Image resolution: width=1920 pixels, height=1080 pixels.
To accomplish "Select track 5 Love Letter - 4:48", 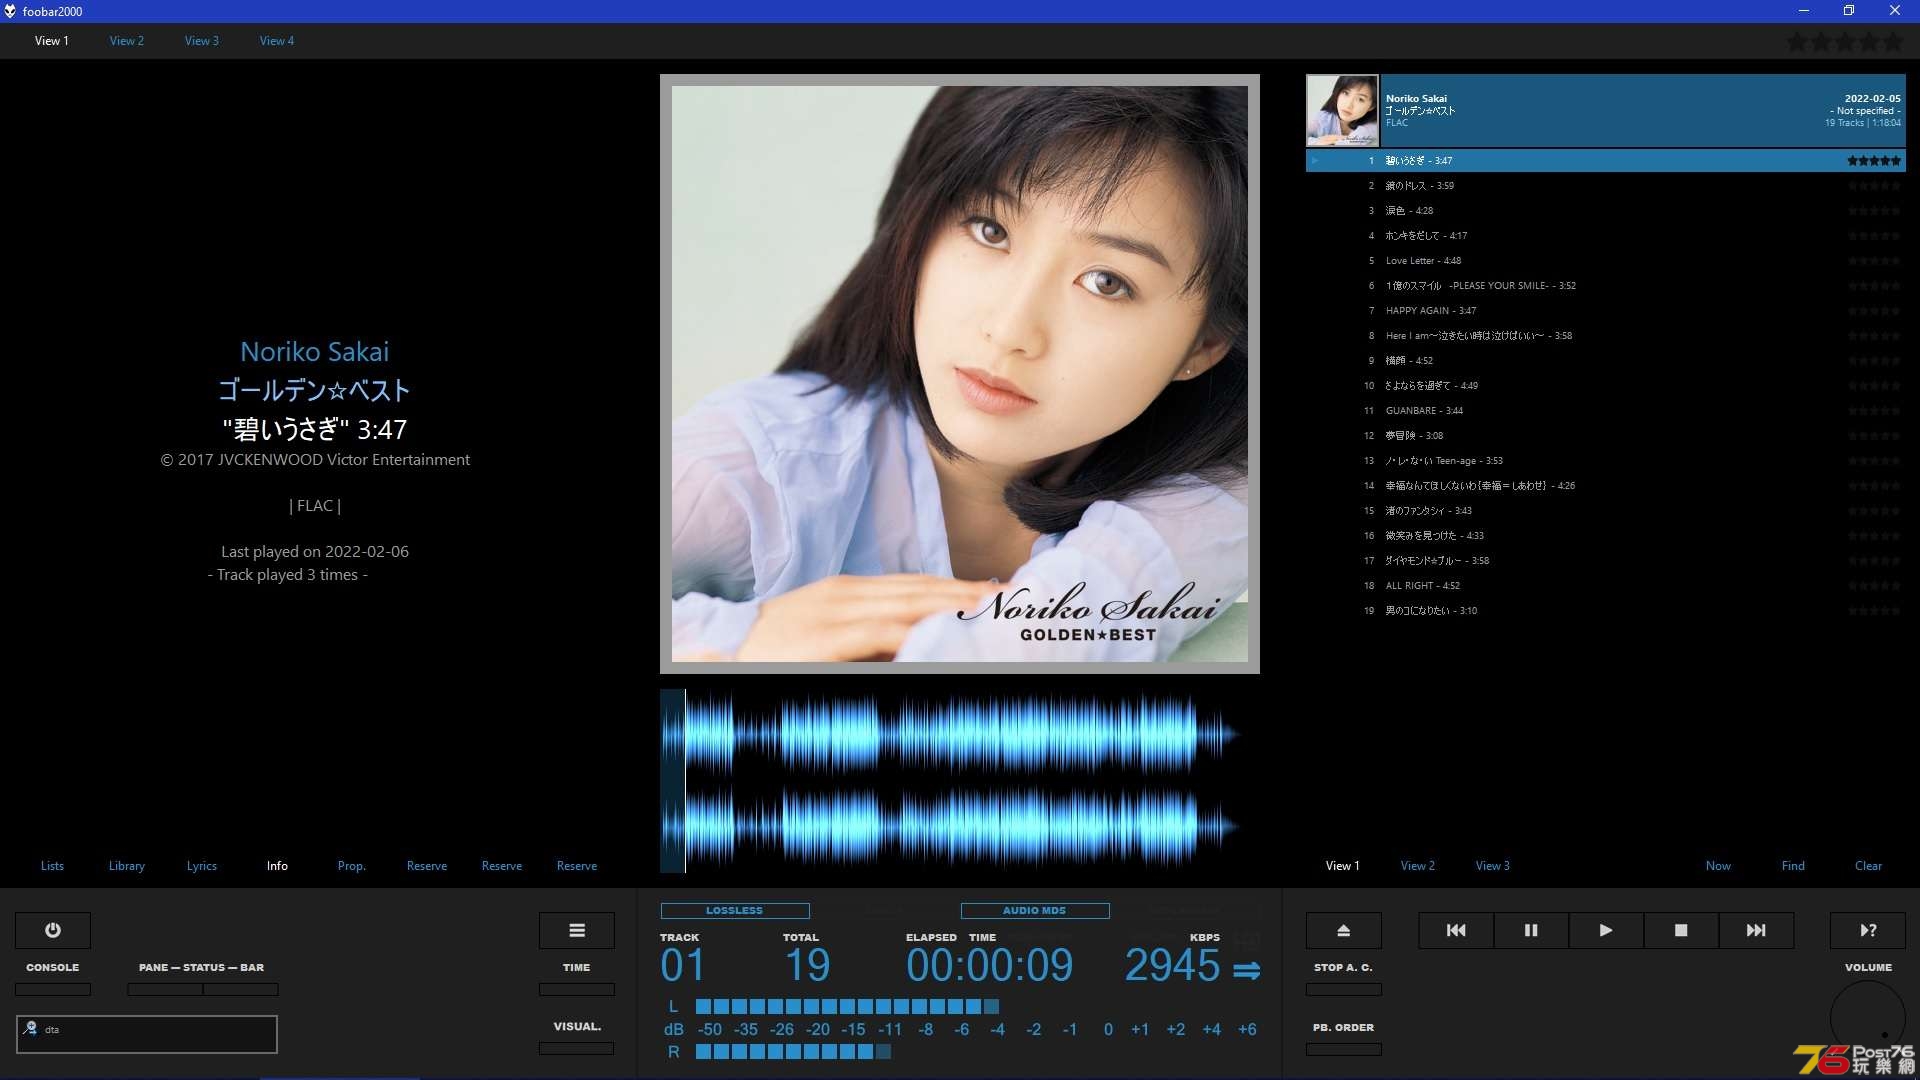I will click(x=1606, y=260).
